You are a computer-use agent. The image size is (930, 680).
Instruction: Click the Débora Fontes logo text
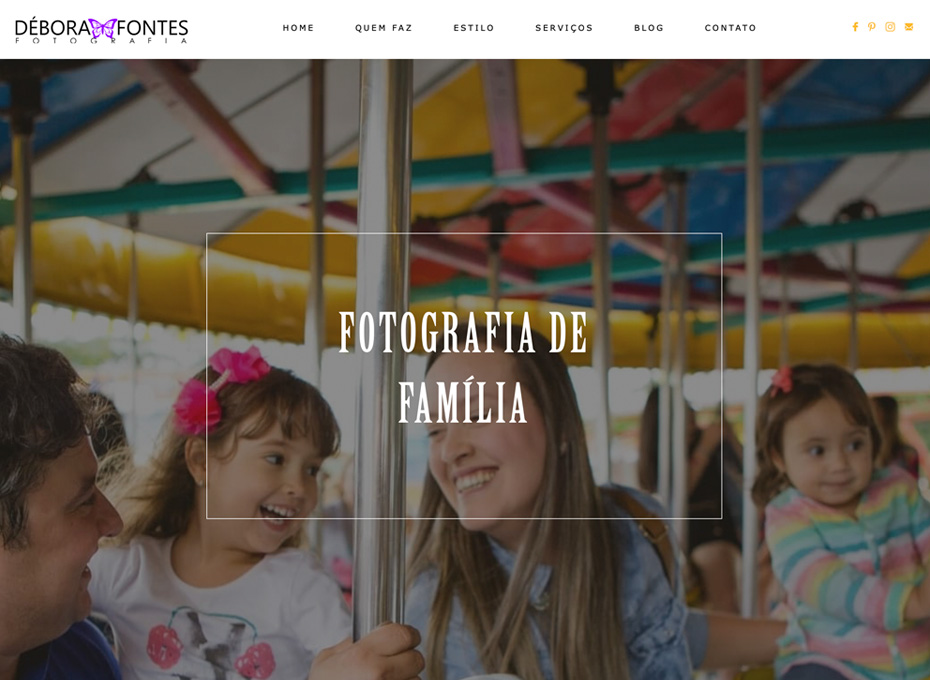(x=101, y=28)
